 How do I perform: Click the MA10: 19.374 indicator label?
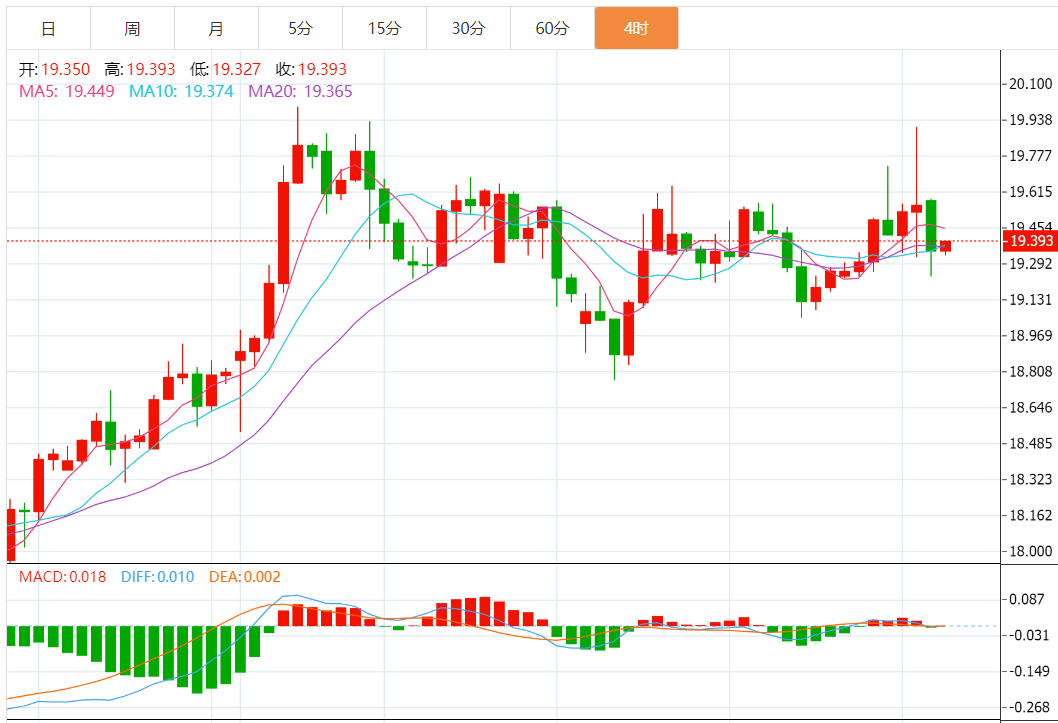point(181,91)
